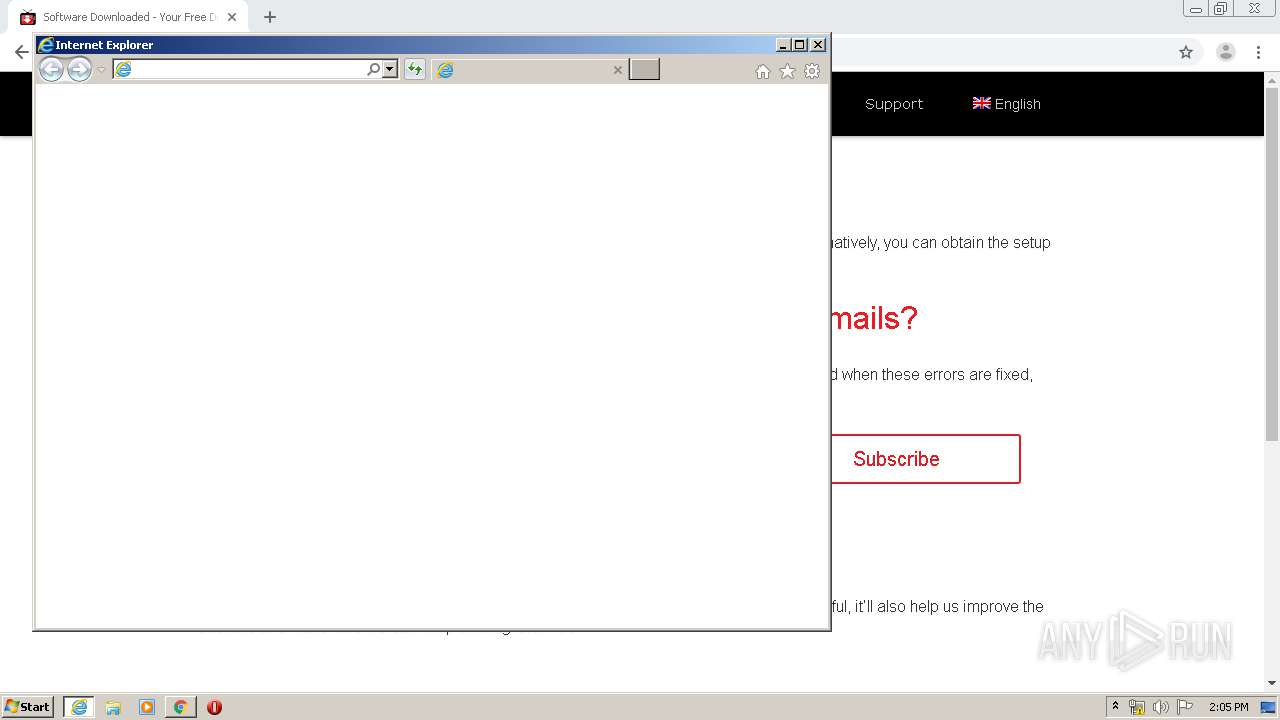1280x720 pixels.
Task: Click Internet Explorer forward arrow button
Action: 79,69
